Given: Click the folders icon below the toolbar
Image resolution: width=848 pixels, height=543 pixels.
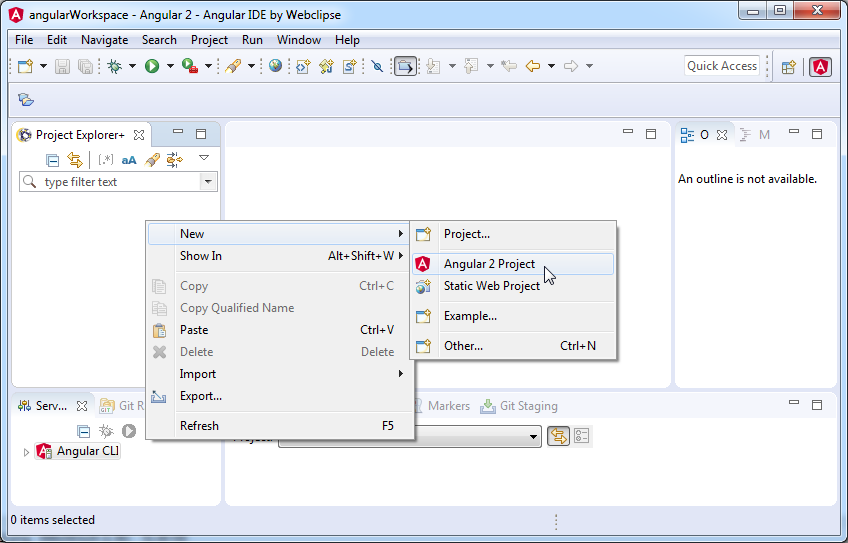Looking at the screenshot, I should pyautogui.click(x=25, y=100).
